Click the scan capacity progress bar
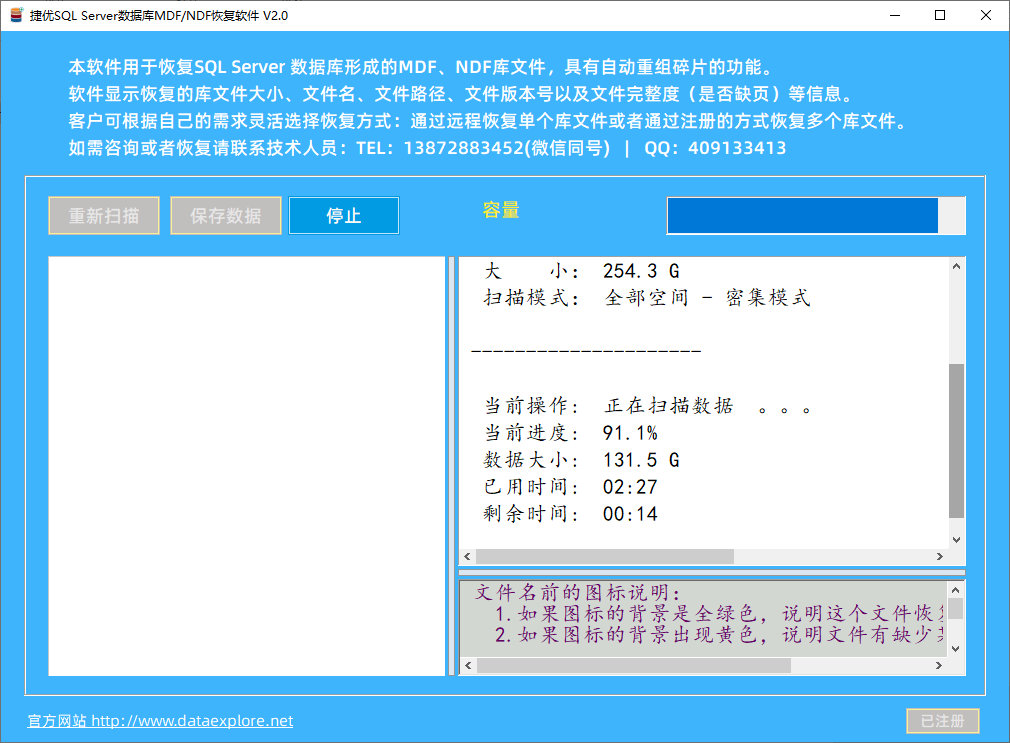 [x=816, y=215]
